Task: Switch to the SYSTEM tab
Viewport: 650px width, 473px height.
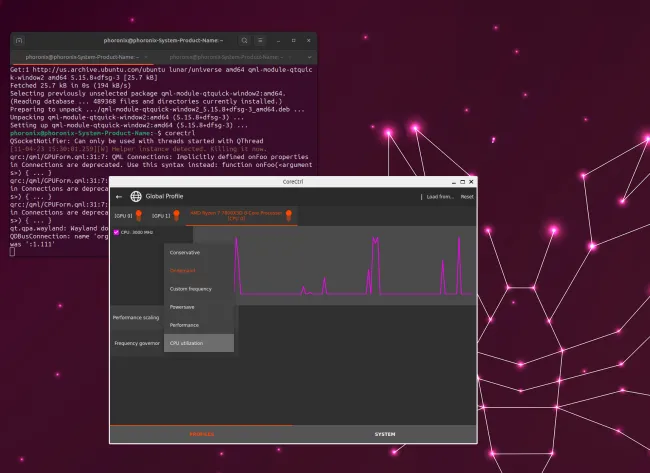Action: pos(384,434)
